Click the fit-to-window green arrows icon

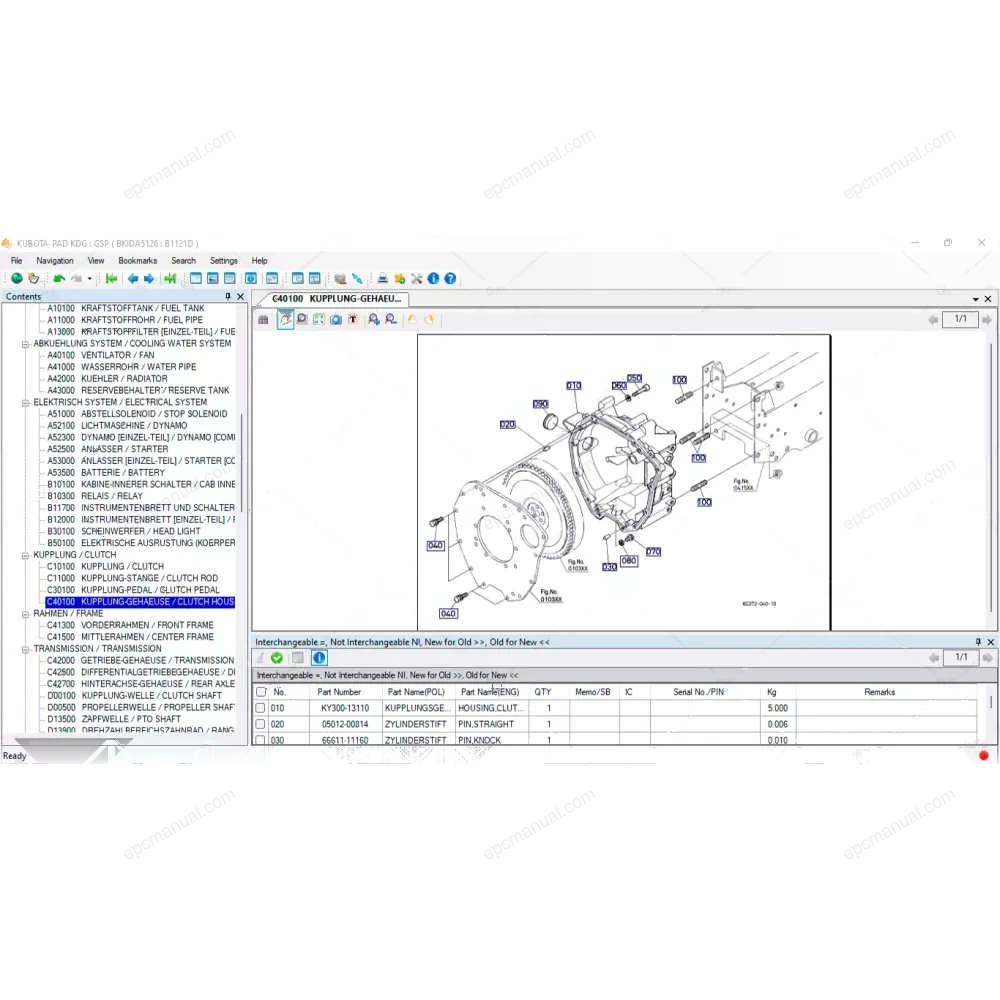pos(319,320)
